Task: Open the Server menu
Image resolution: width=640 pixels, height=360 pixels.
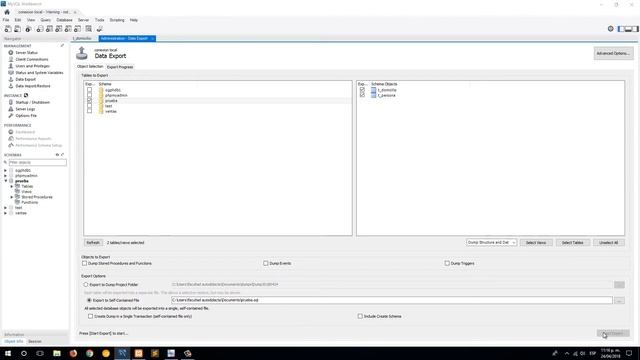Action: (83, 20)
